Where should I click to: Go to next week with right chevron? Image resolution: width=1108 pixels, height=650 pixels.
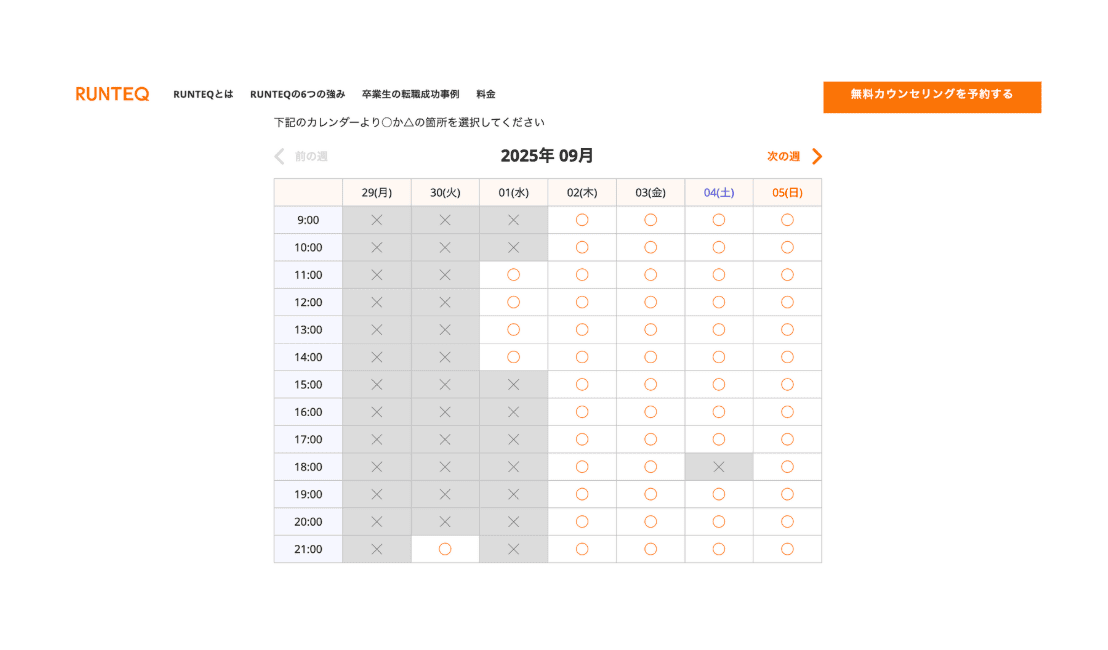pos(817,156)
